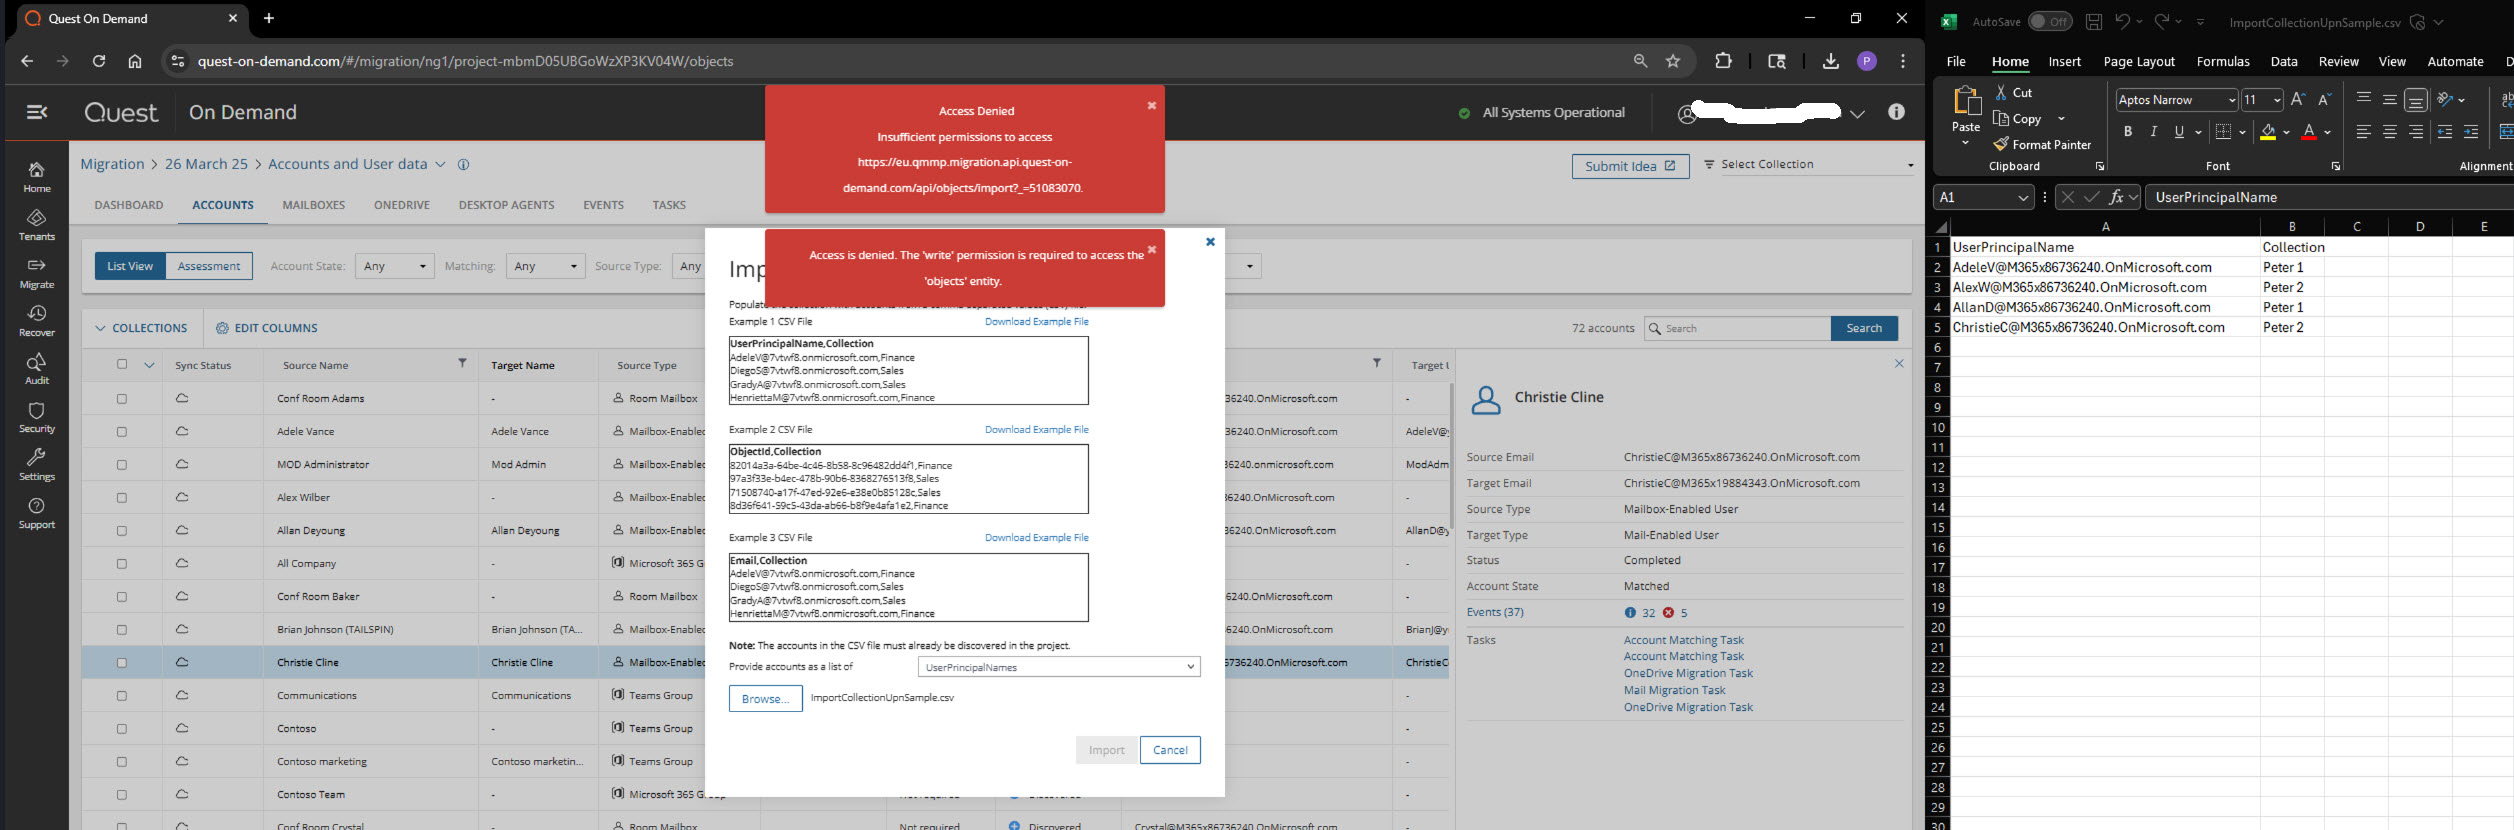Undo in Excel quick access toolbar
This screenshot has width=2514, height=830.
pyautogui.click(x=2122, y=21)
